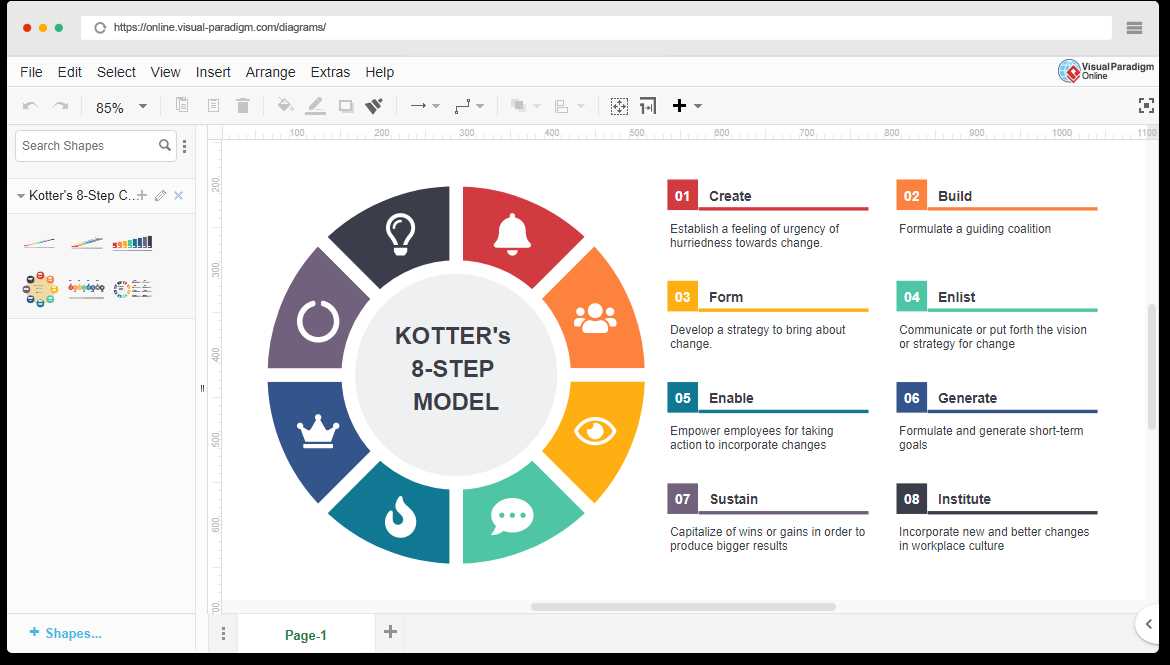Screen dimensions: 1170x665
Task: Select the straight connection arrow icon
Action: (418, 106)
